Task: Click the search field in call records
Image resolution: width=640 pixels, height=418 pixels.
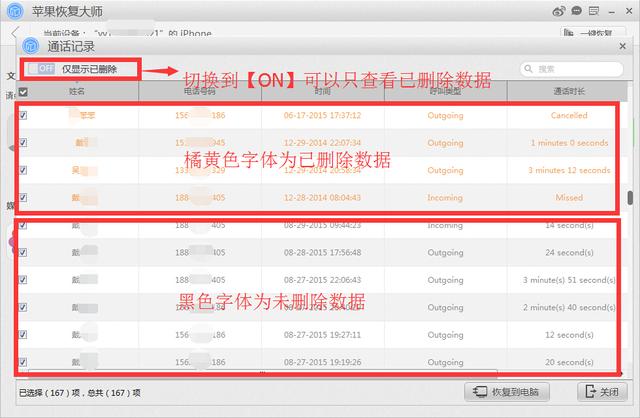Action: [x=571, y=69]
